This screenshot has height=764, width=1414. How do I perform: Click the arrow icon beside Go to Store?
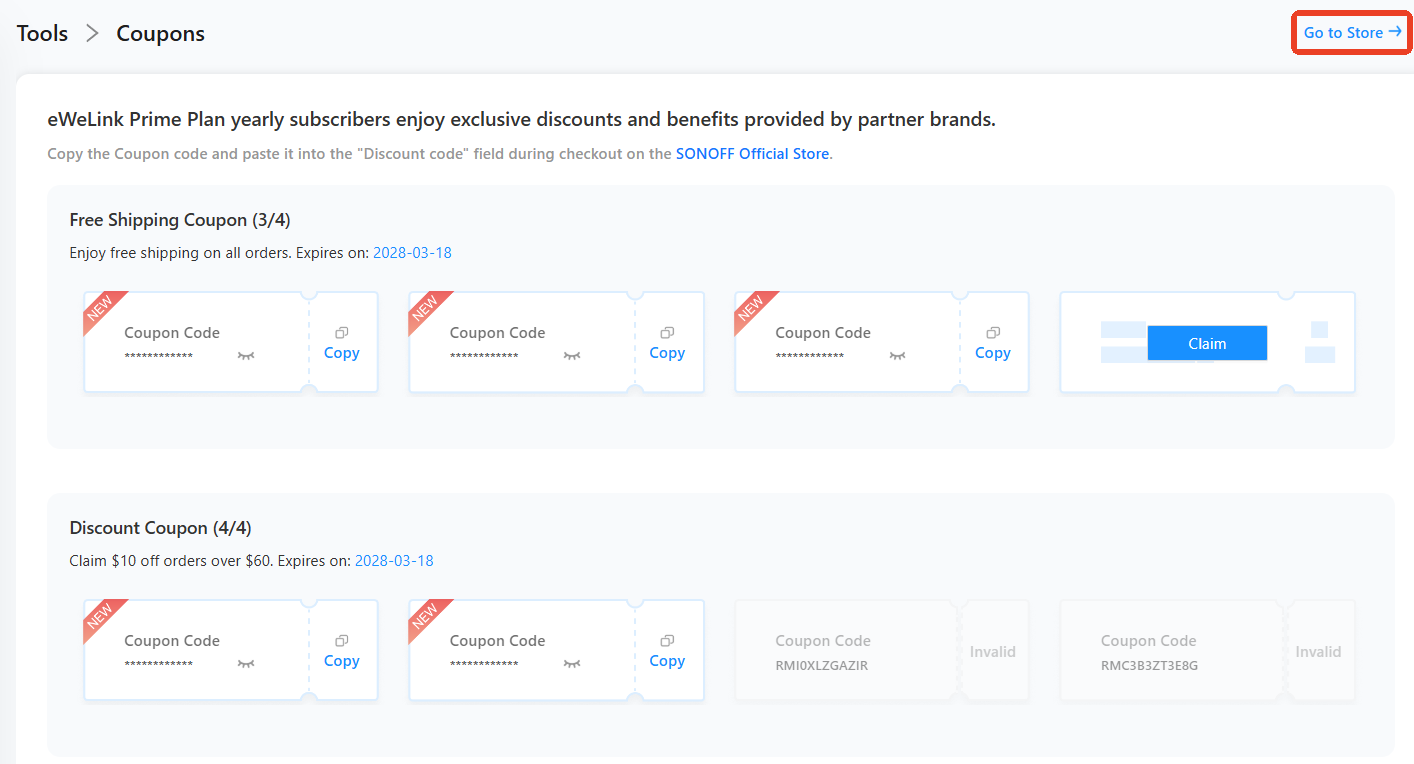coord(1395,32)
